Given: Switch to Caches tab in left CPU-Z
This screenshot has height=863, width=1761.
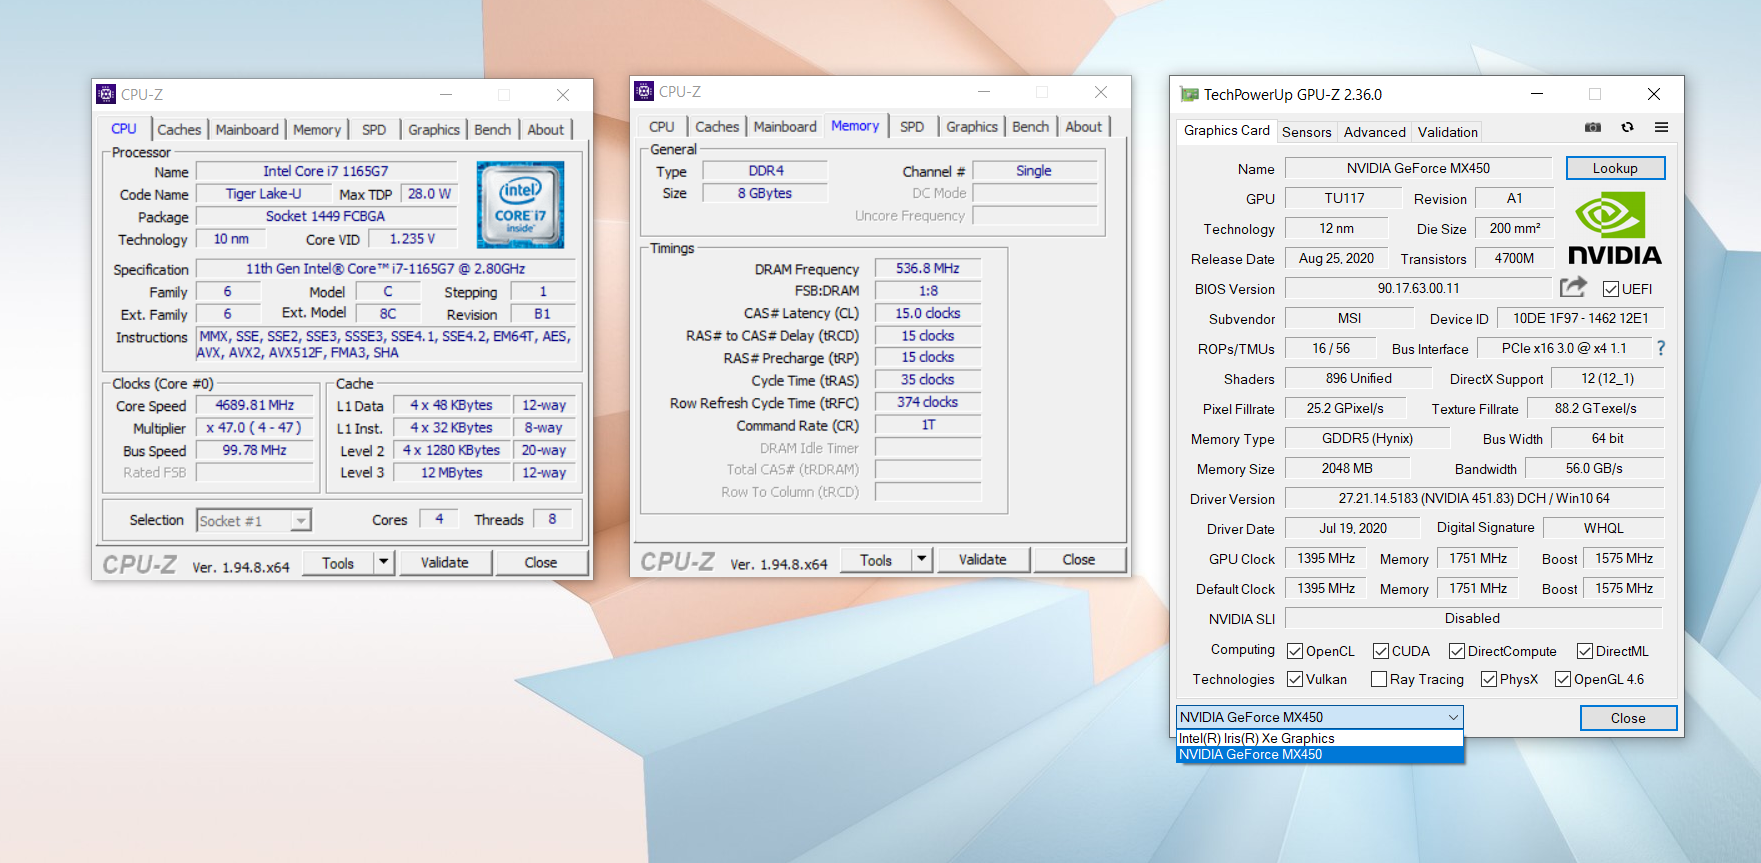Looking at the screenshot, I should (179, 130).
